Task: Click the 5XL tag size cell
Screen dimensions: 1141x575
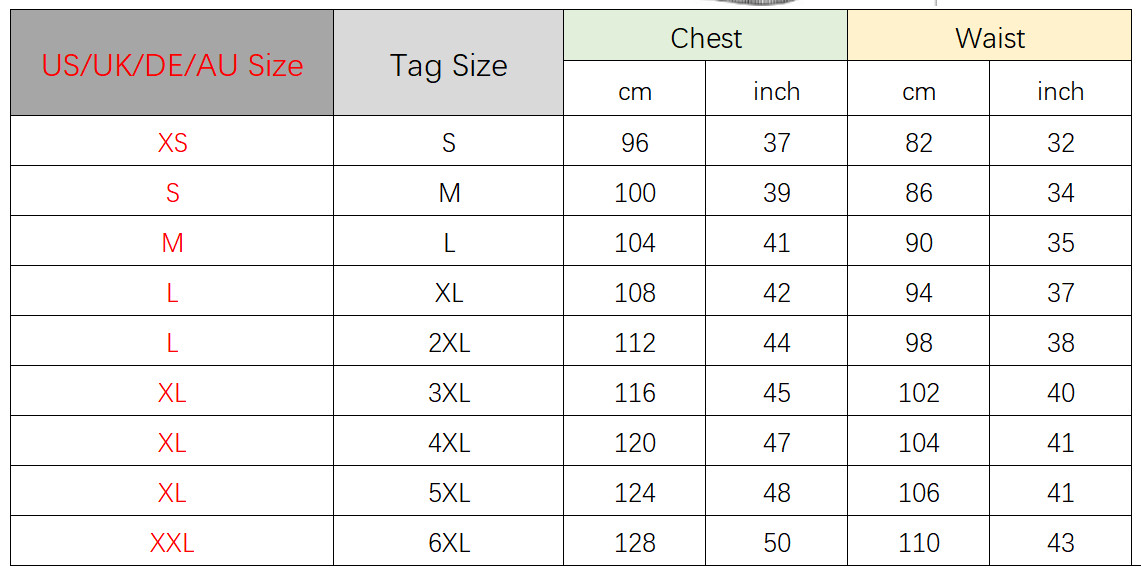Action: 448,492
